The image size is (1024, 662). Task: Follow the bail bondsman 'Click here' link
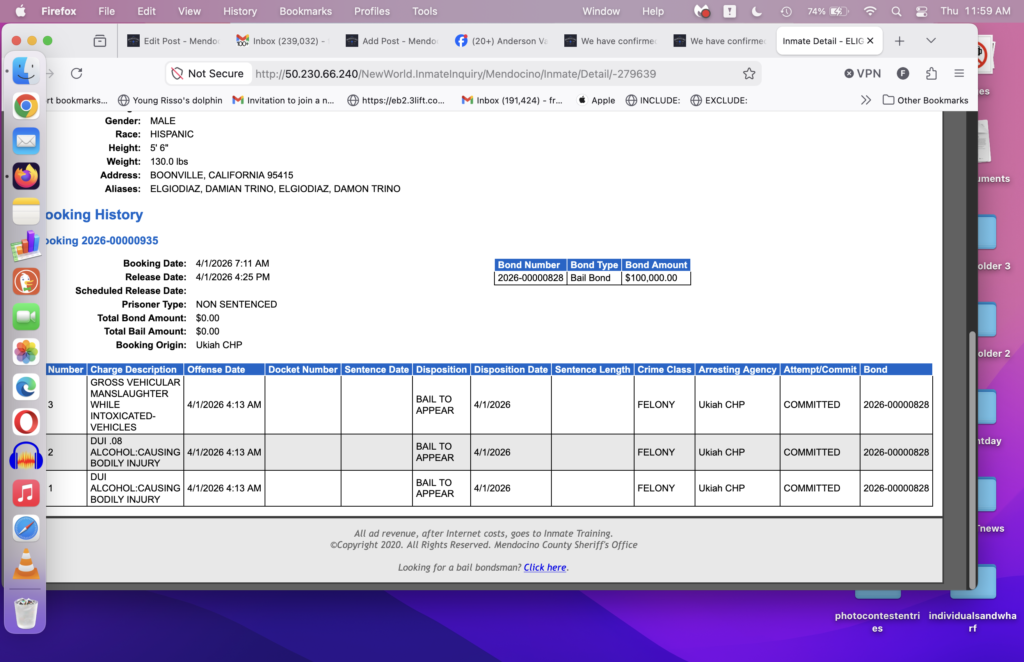[x=545, y=568]
